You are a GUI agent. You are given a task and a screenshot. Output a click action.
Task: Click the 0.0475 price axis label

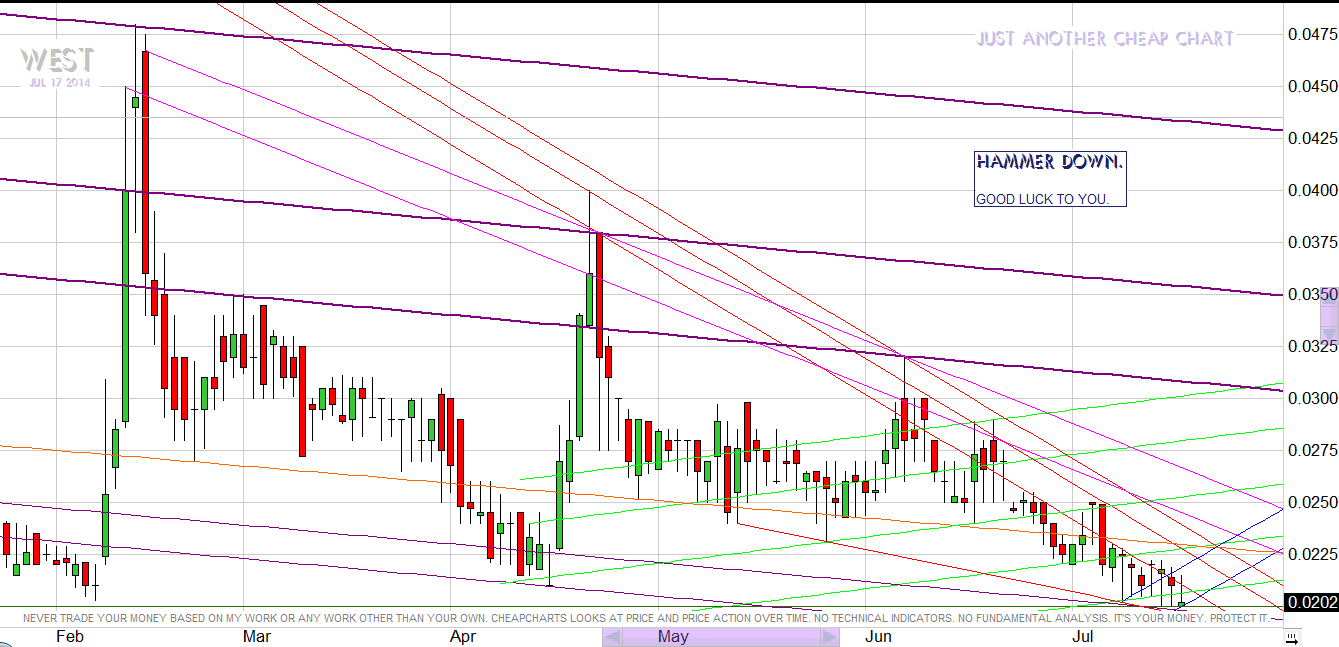point(1310,34)
